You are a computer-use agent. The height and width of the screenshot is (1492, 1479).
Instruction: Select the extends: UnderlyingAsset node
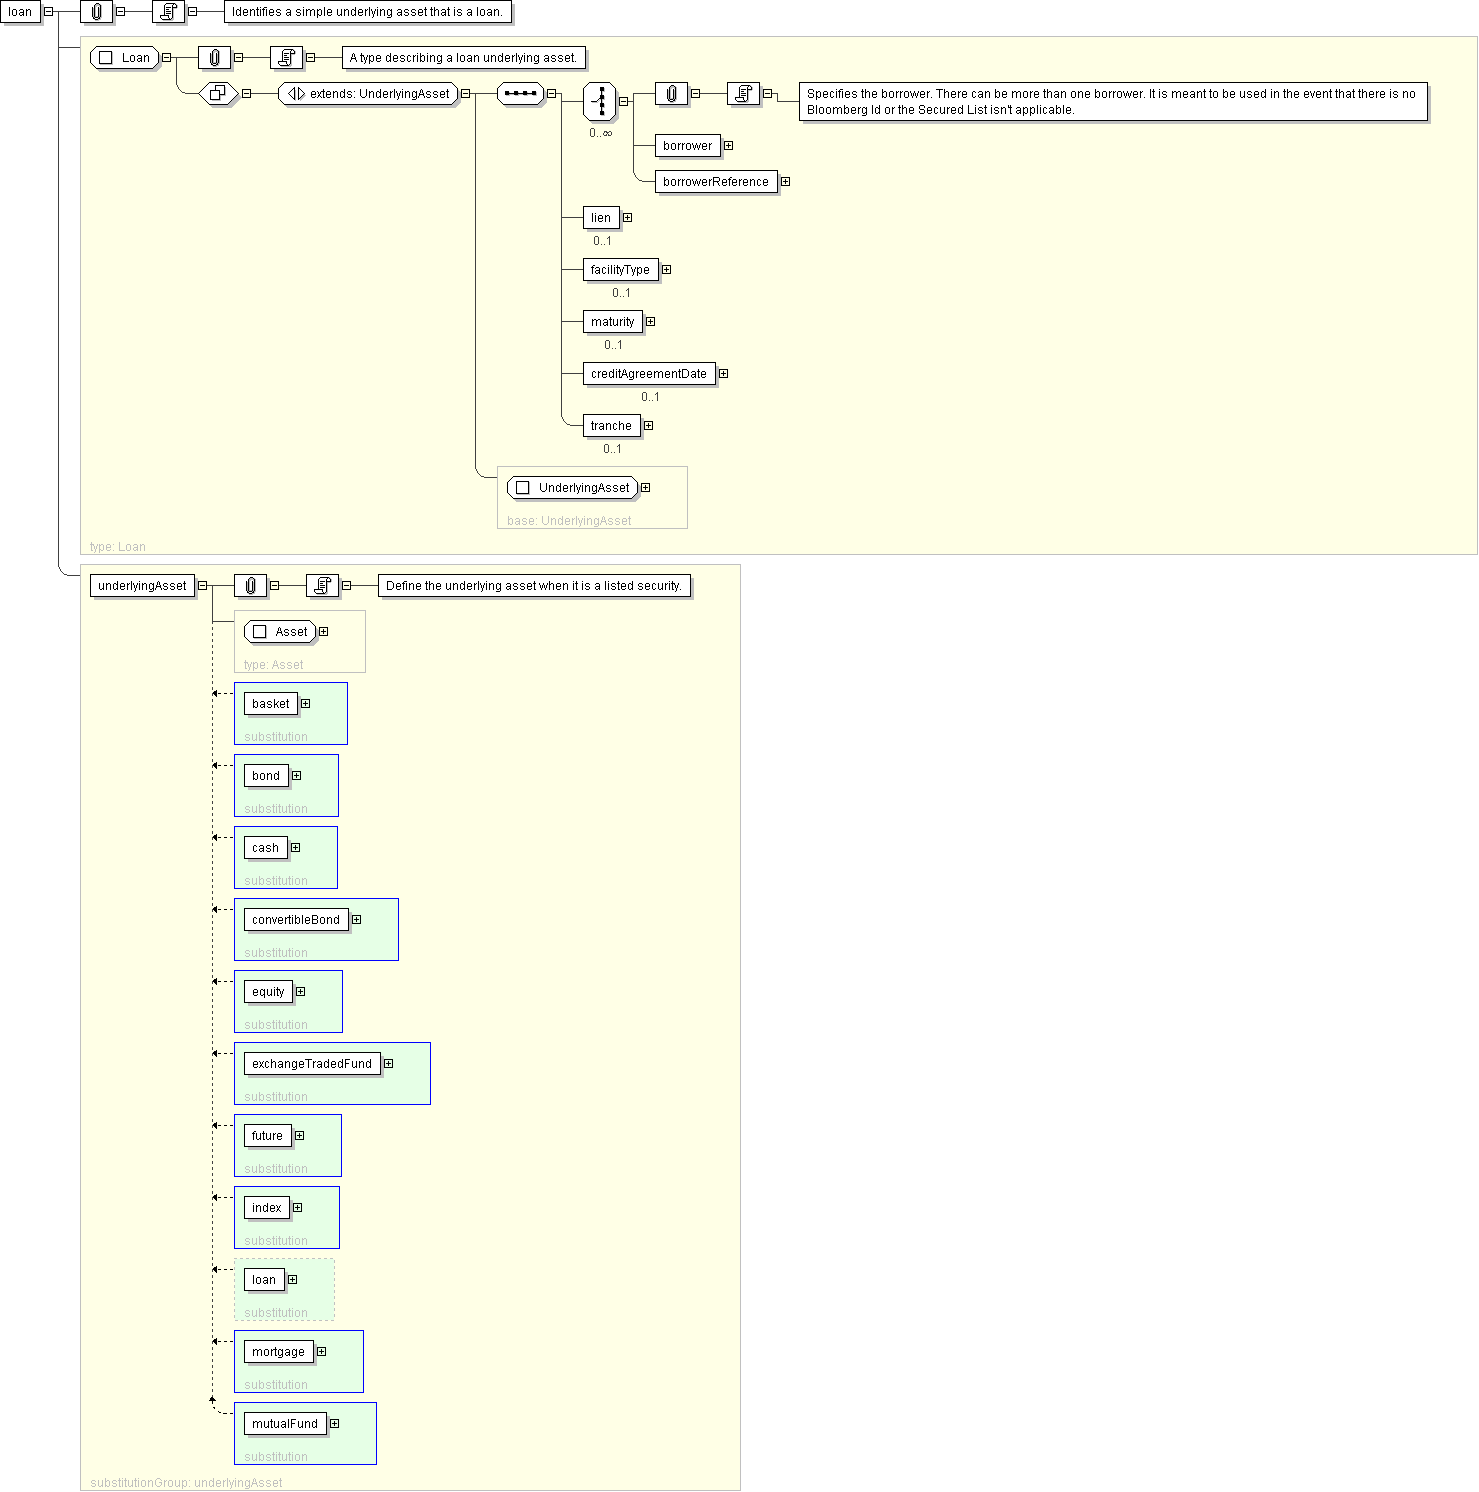pyautogui.click(x=368, y=94)
